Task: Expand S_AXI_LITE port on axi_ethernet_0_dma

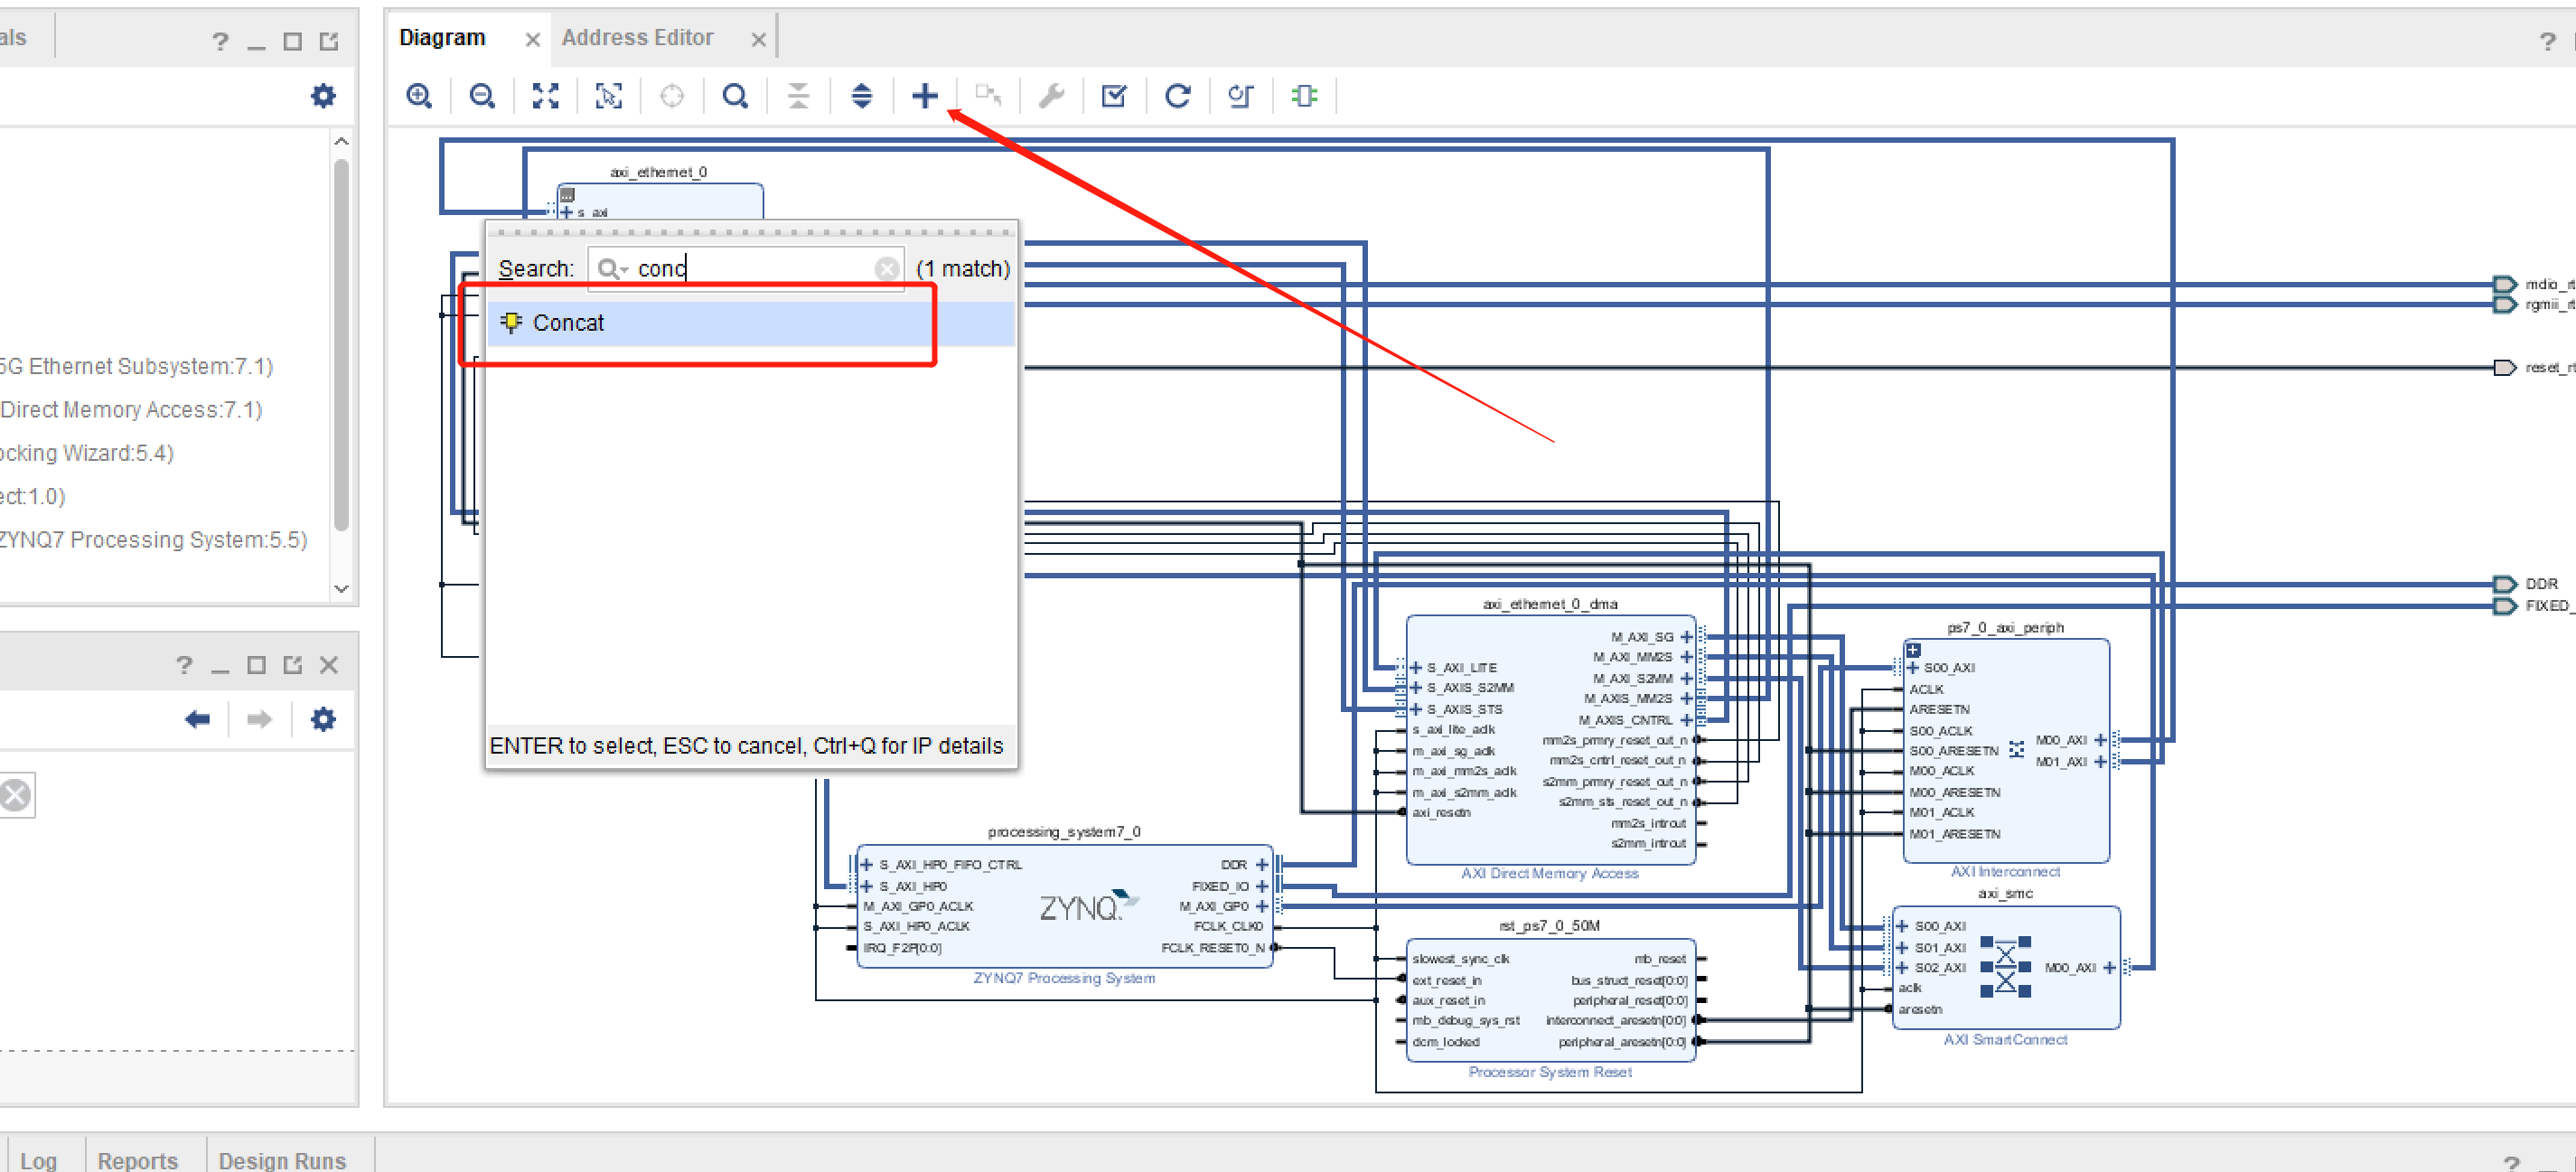Action: tap(1416, 668)
